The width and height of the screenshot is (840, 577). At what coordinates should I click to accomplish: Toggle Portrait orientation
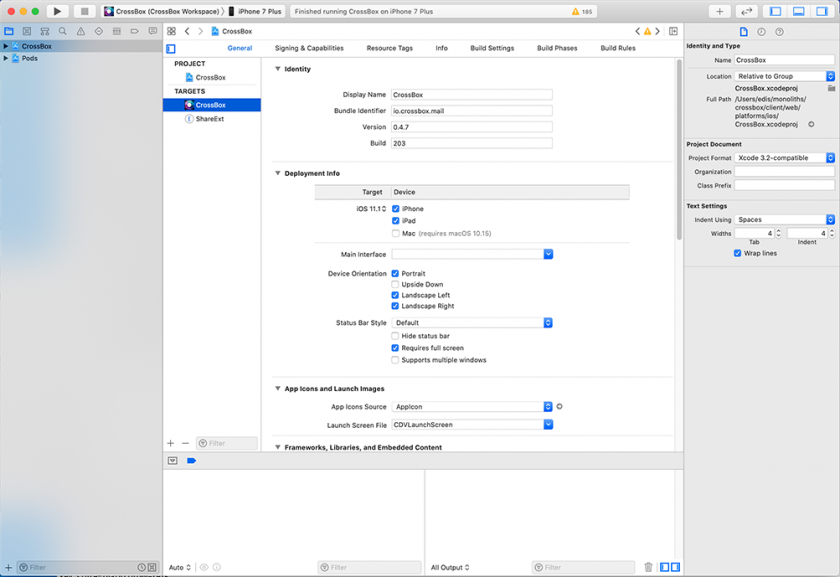[x=395, y=273]
